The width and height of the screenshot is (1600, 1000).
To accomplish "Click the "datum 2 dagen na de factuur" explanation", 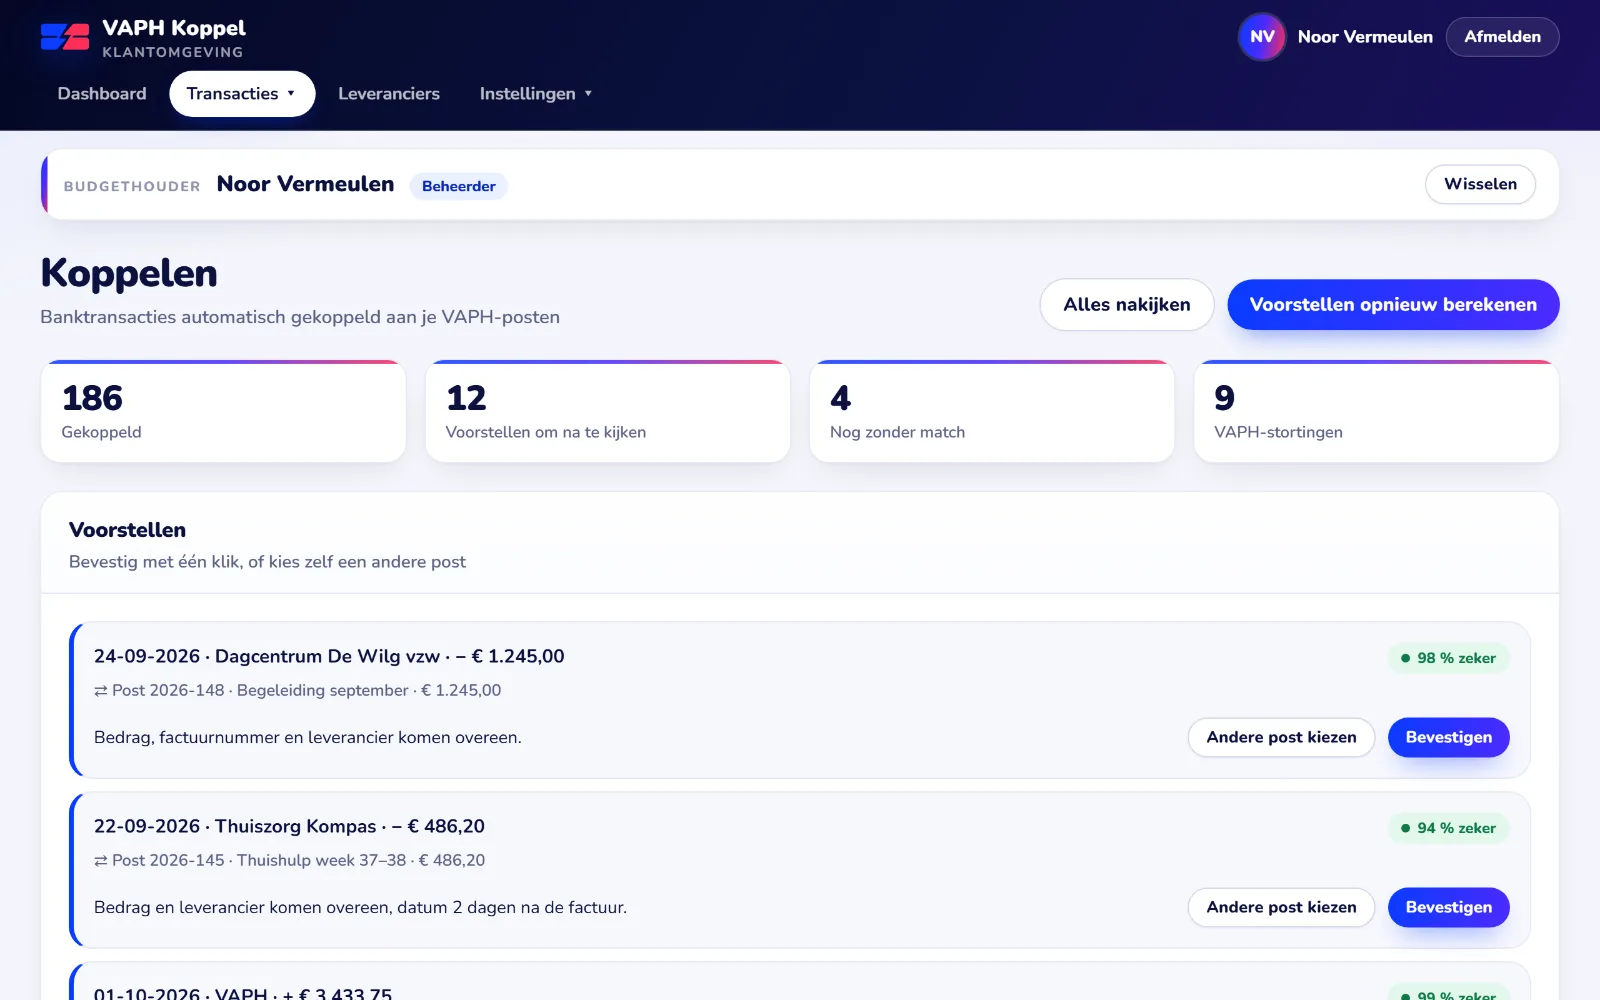I will tap(512, 908).
